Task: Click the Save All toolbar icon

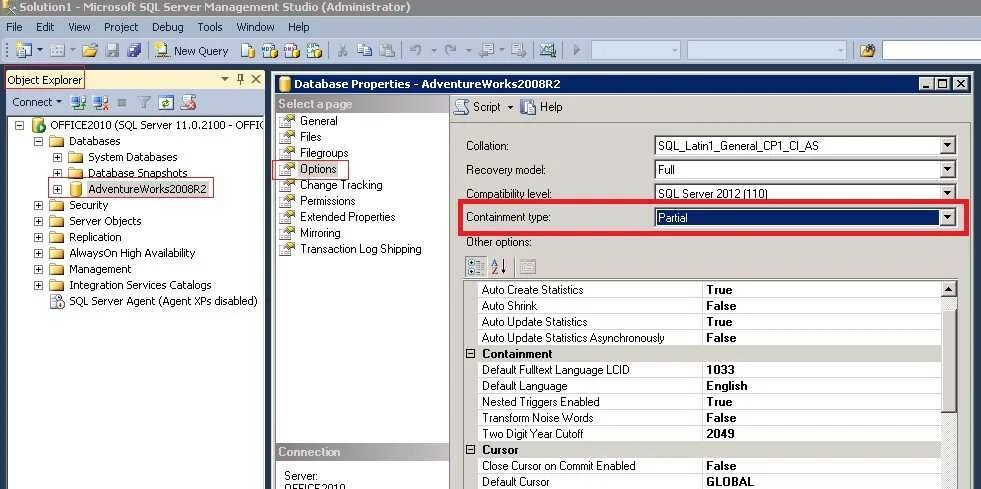Action: pos(134,51)
